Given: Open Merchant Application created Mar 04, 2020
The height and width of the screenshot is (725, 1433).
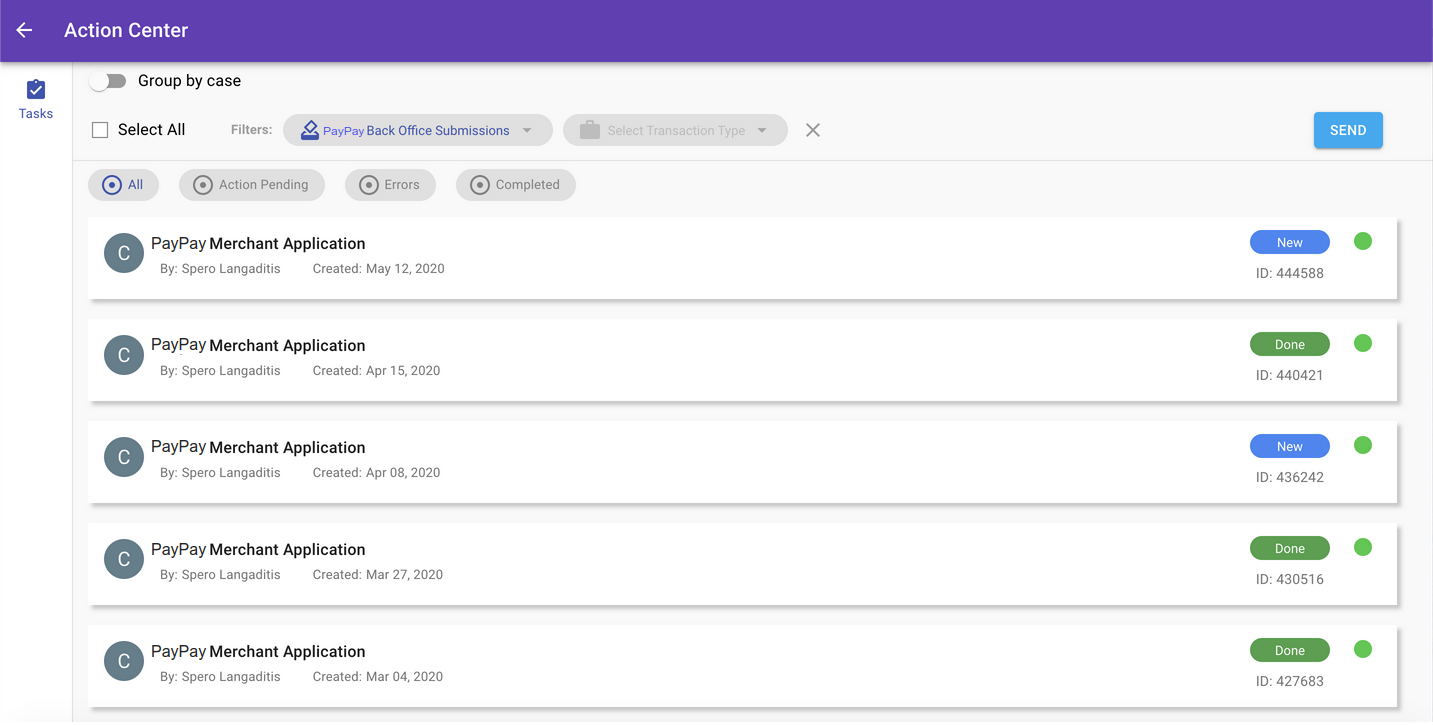Looking at the screenshot, I should pyautogui.click(x=742, y=665).
